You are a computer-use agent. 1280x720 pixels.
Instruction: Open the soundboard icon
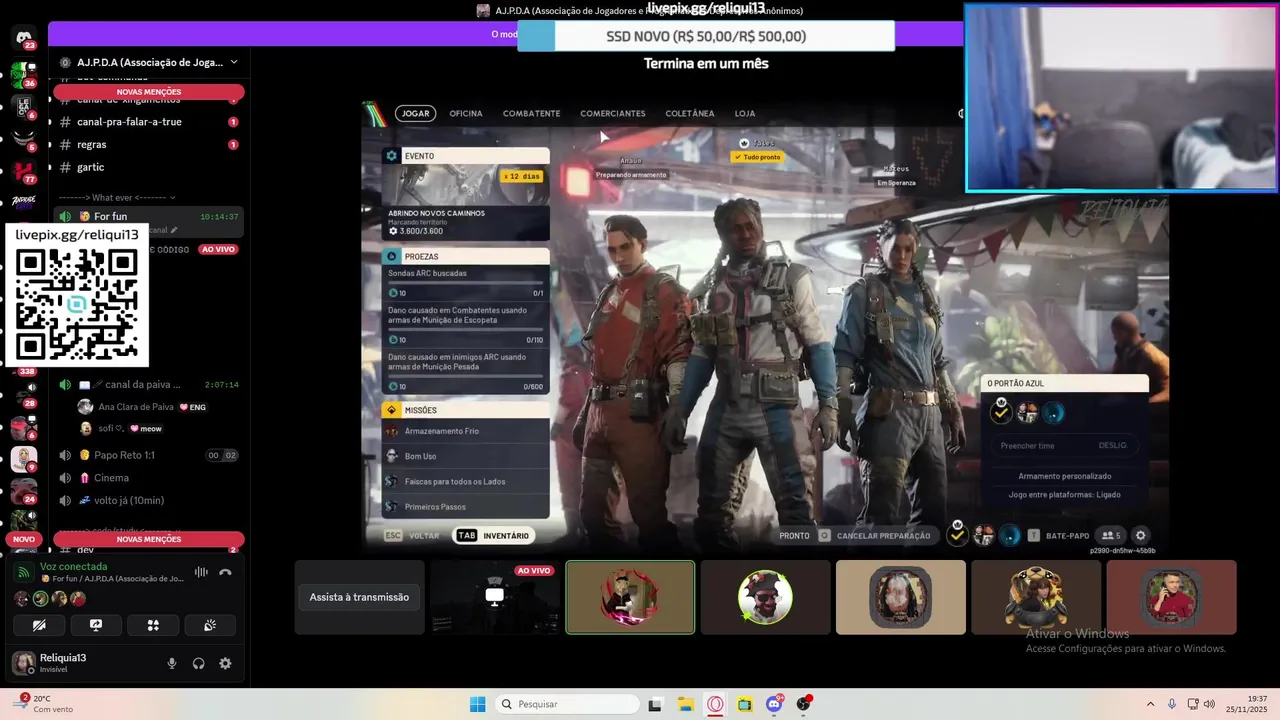click(210, 625)
